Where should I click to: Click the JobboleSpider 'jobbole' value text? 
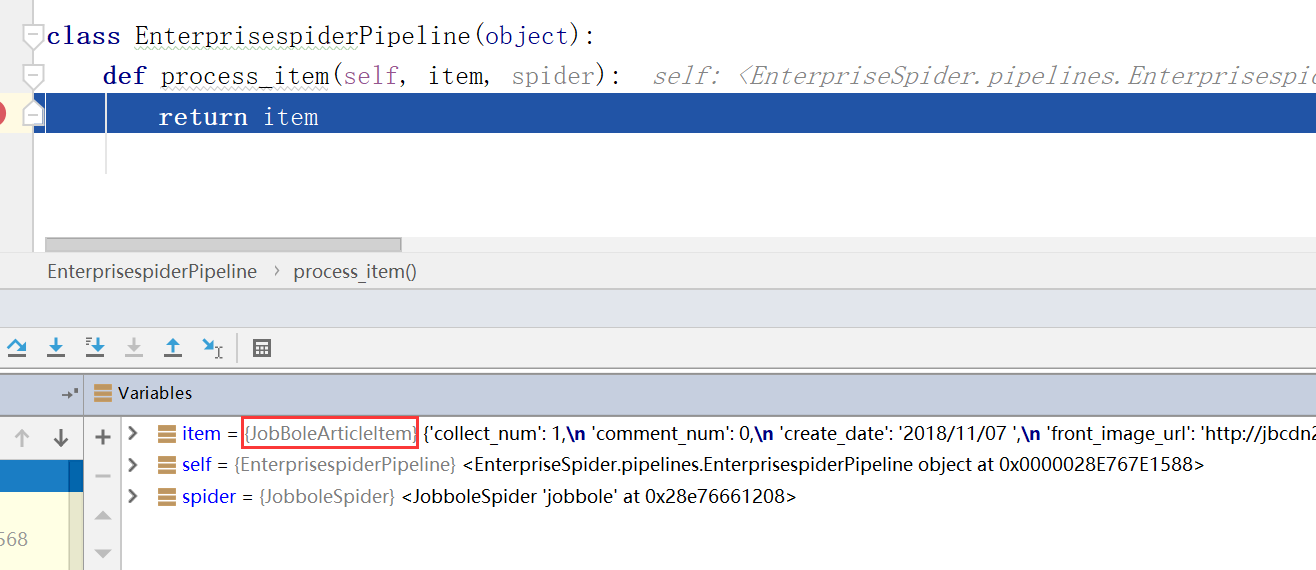coord(599,496)
